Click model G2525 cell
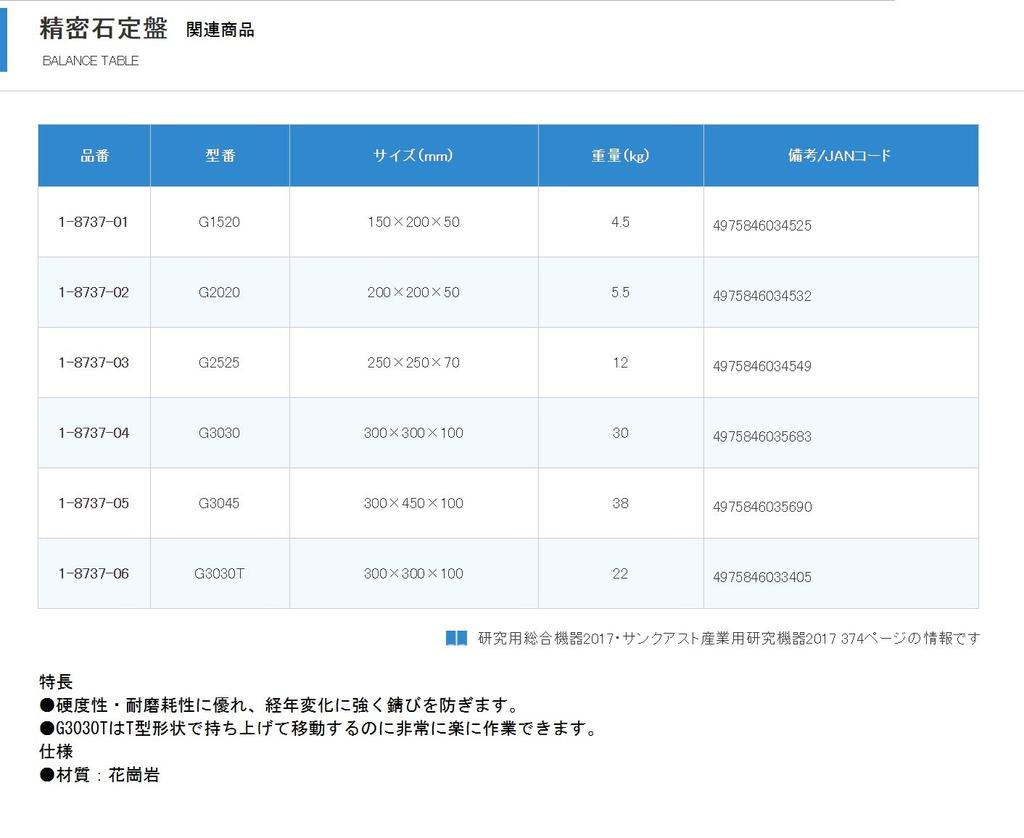The image size is (1024, 838). tap(220, 363)
